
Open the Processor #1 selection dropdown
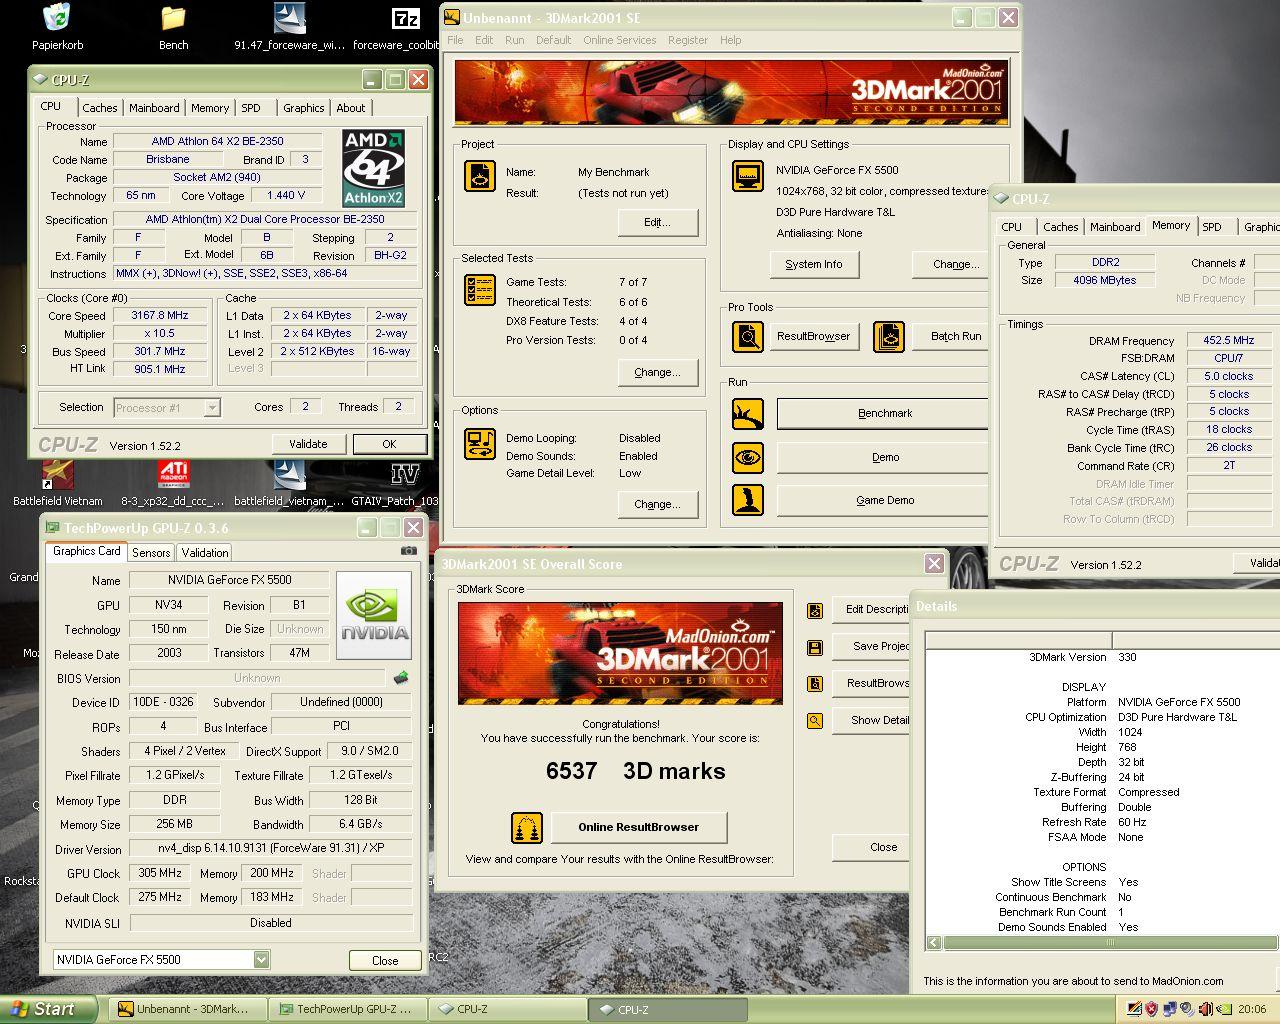[x=212, y=407]
